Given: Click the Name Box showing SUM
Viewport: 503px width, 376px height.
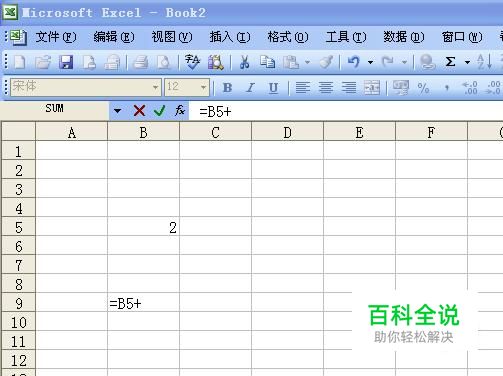Looking at the screenshot, I should tap(54, 111).
